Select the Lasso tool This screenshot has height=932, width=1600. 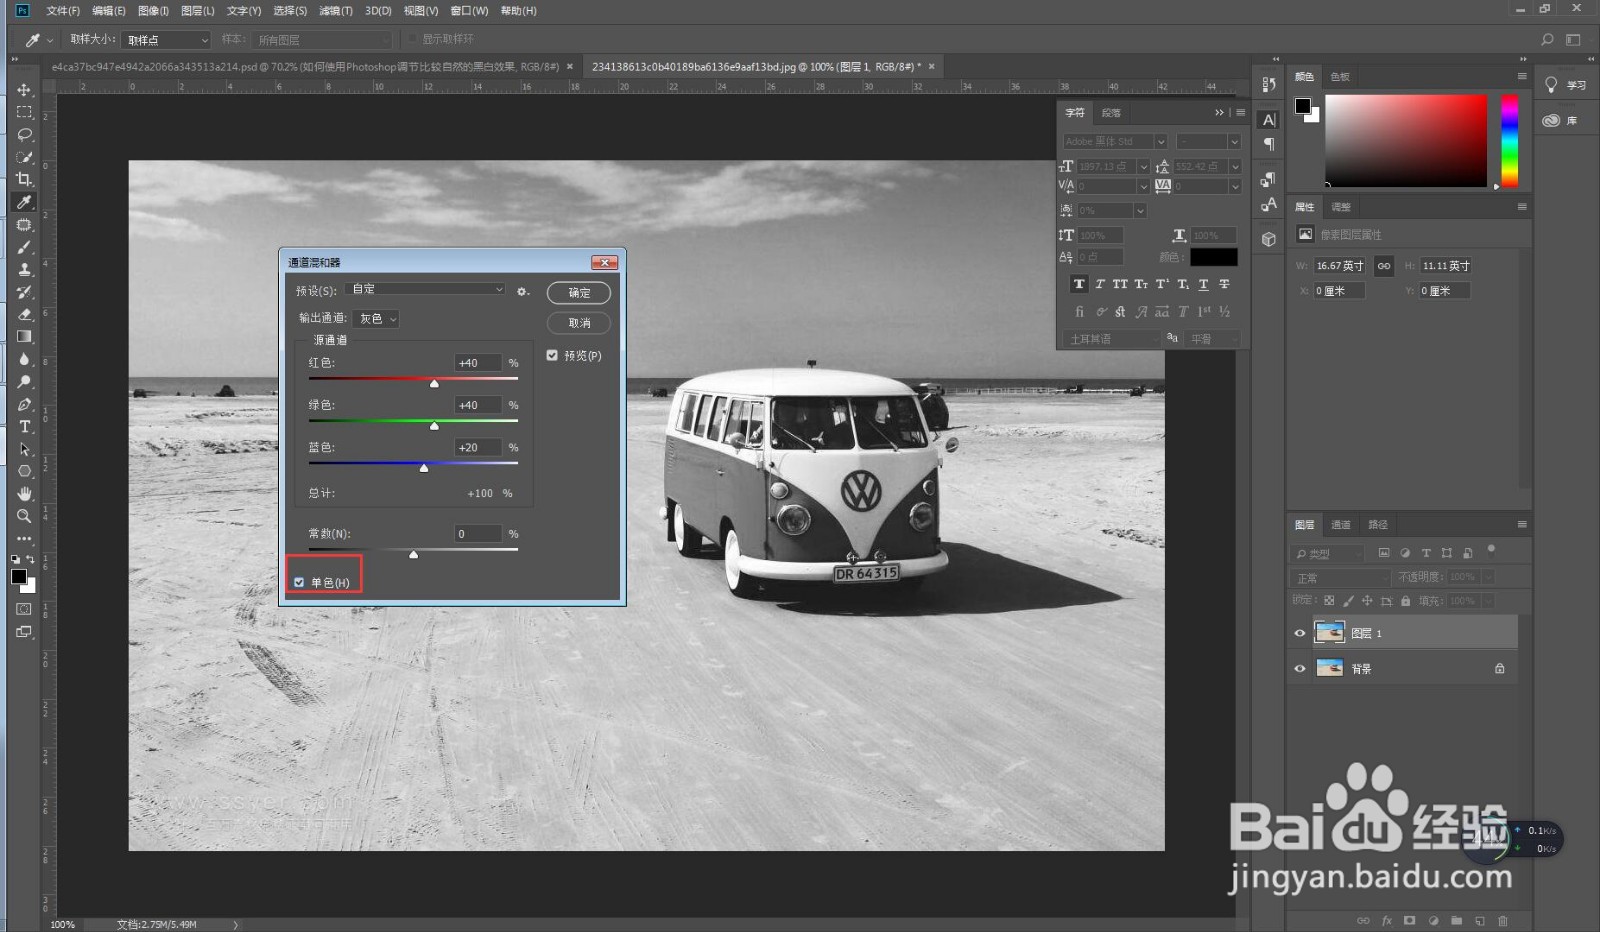[24, 134]
